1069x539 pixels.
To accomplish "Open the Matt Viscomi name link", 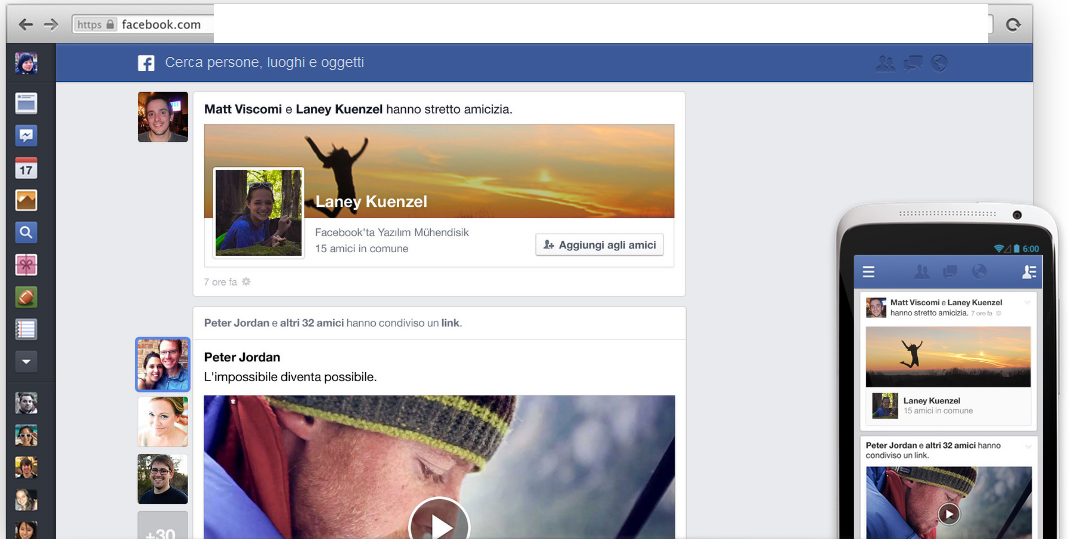I will pos(243,109).
